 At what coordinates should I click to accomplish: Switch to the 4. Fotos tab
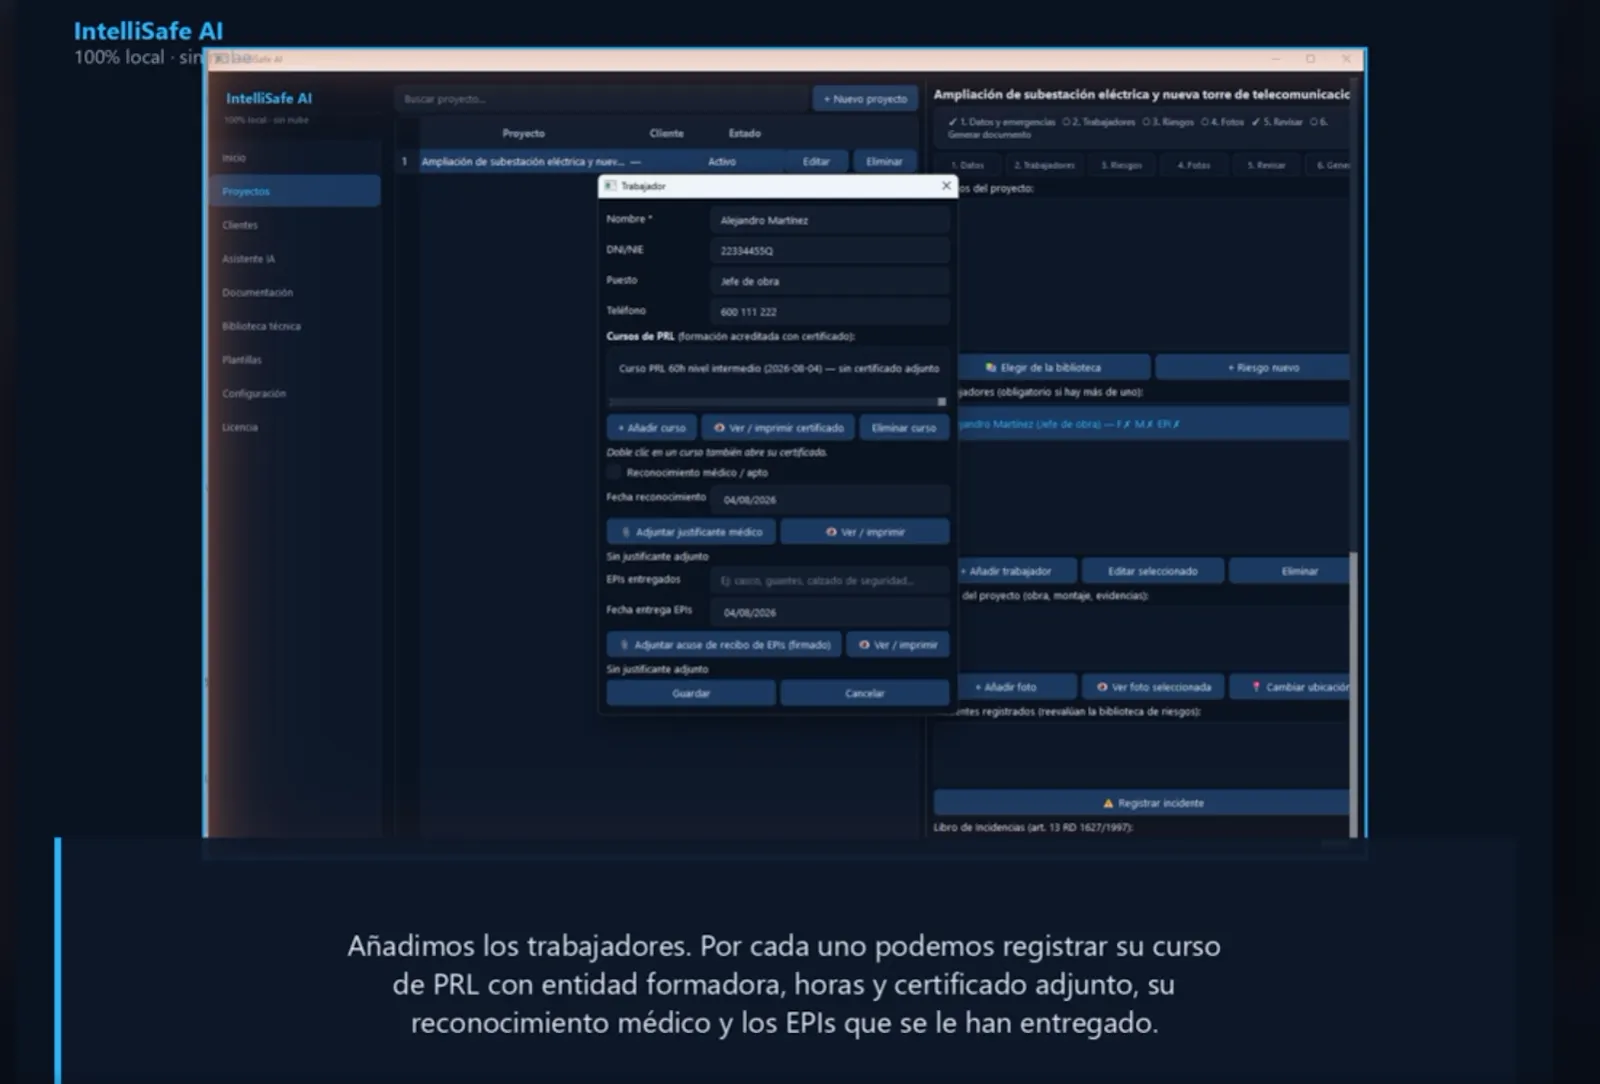(1194, 165)
